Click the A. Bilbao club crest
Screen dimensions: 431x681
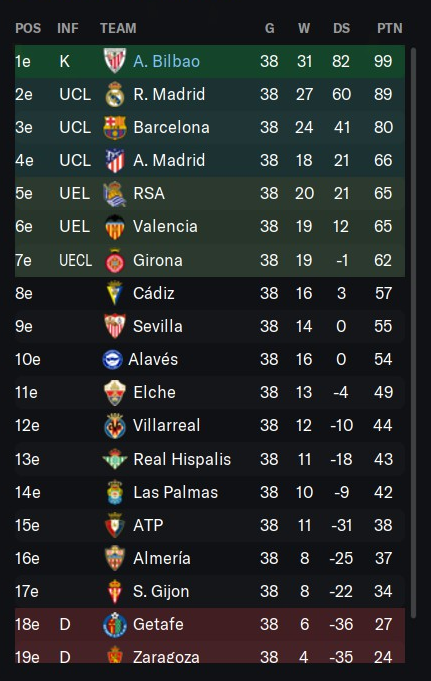pyautogui.click(x=115, y=61)
